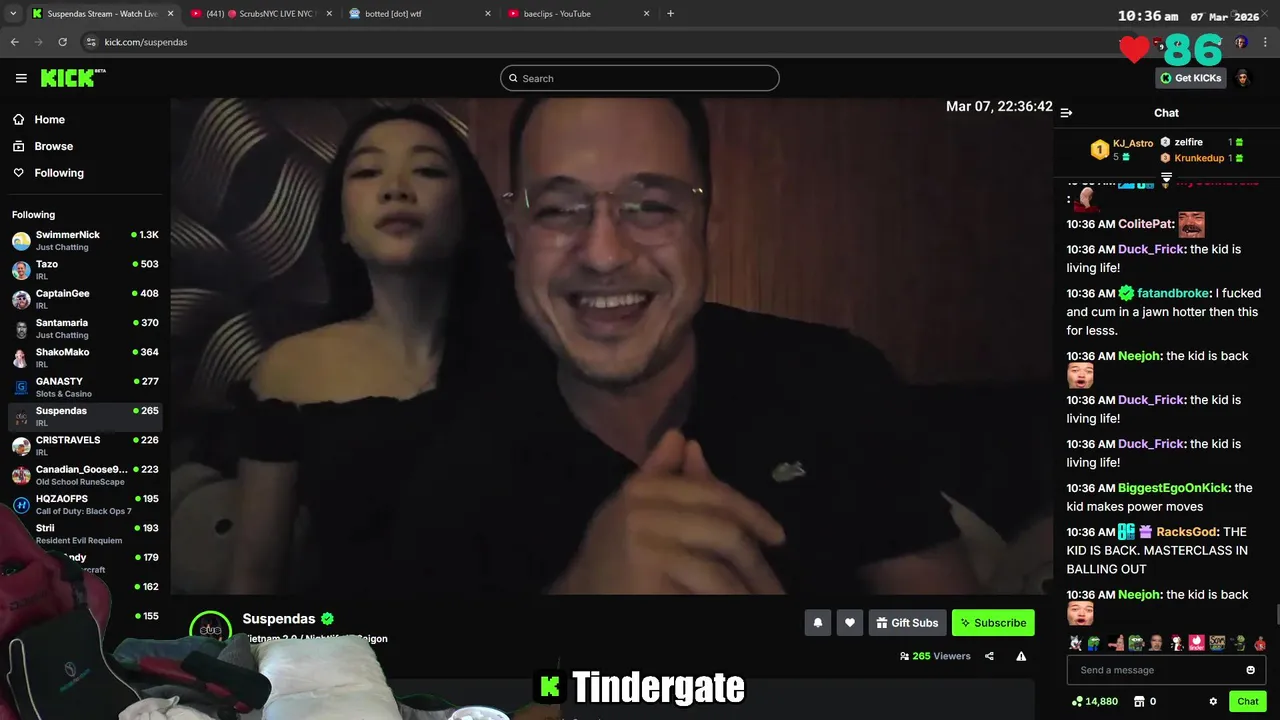This screenshot has height=720, width=1280.
Task: Toggle notifications with the bell icon
Action: point(818,622)
